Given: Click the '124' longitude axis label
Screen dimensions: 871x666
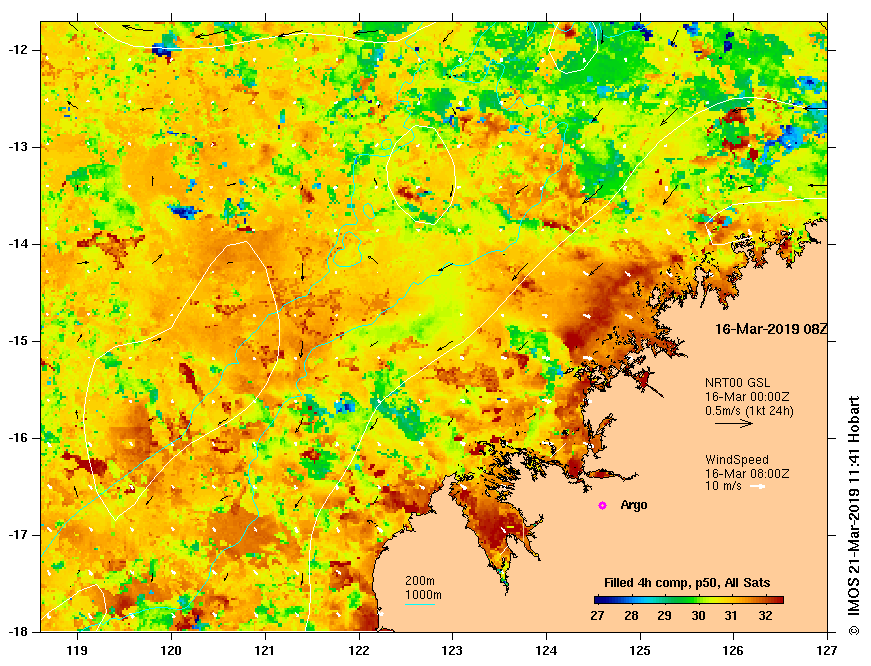Looking at the screenshot, I should (x=546, y=651).
